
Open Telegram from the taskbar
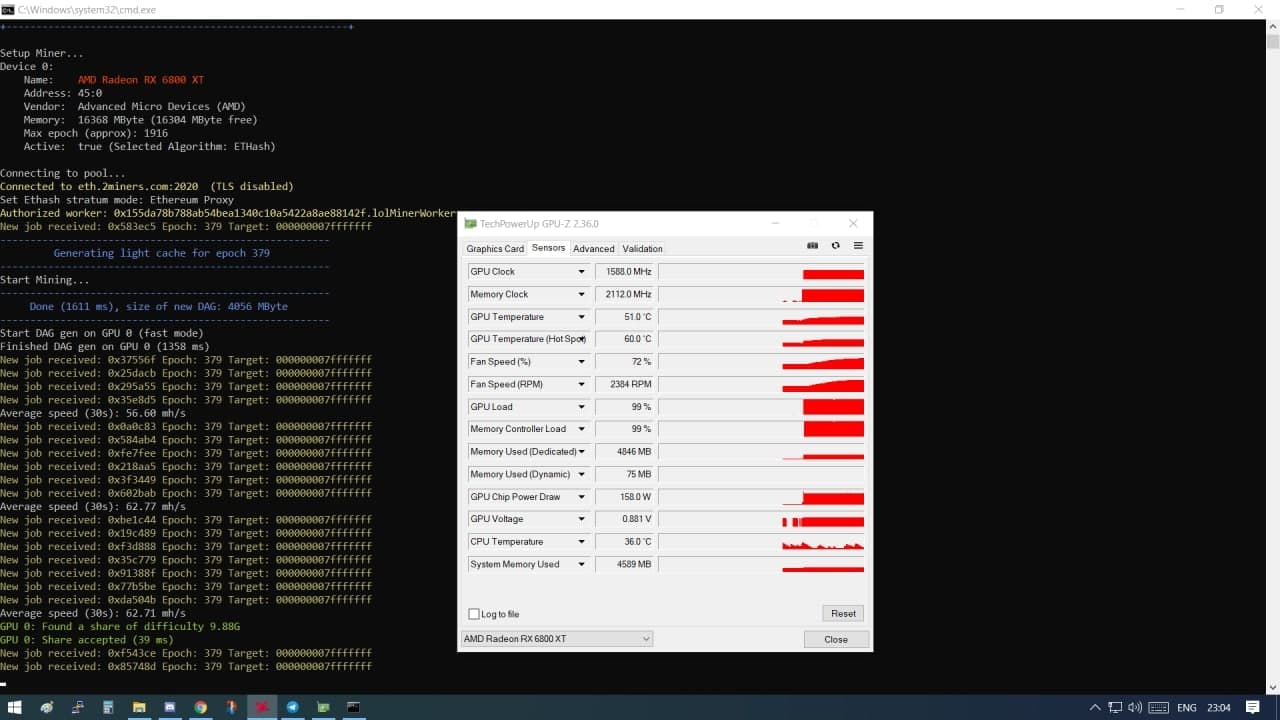click(x=292, y=707)
